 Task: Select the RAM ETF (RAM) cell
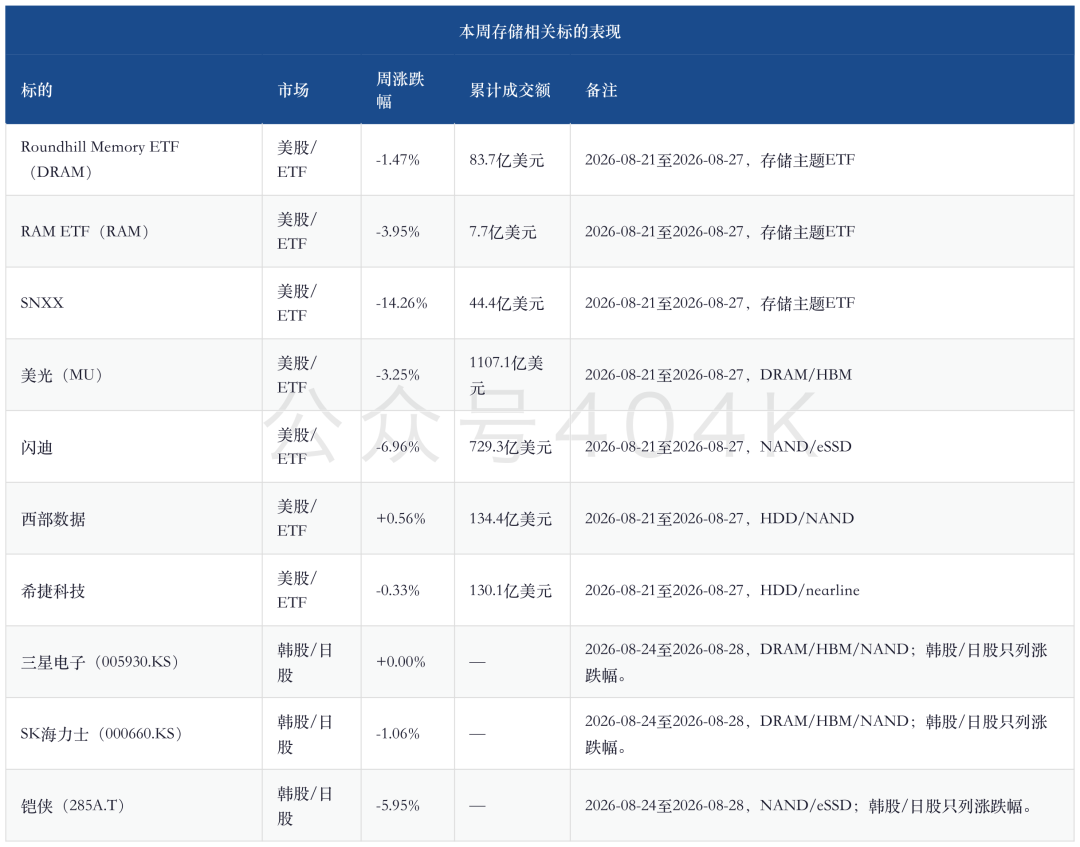coord(134,232)
